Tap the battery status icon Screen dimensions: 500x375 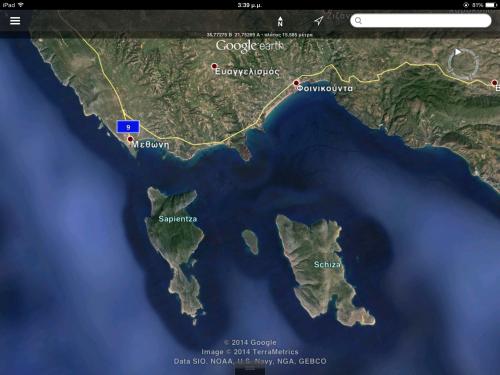(x=492, y=5)
